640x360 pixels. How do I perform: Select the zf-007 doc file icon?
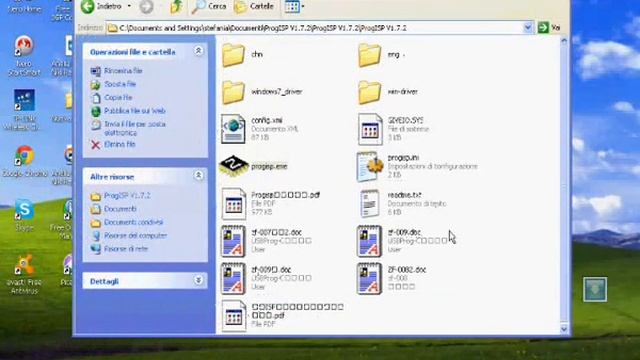[x=233, y=241]
